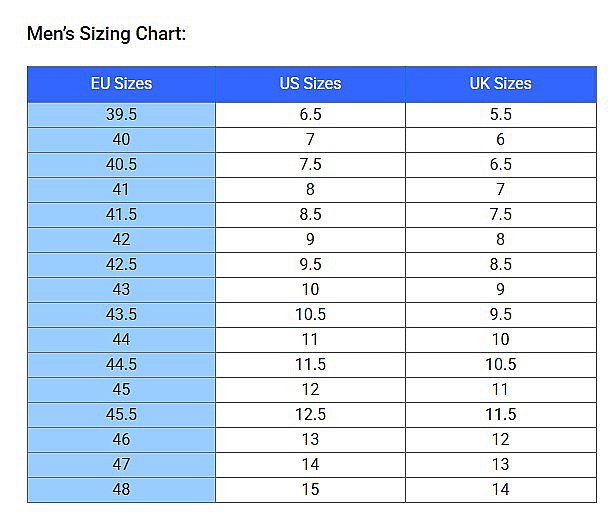Click the UK size 5.5 cell
Viewport: 614px width, 515px height.
[501, 115]
